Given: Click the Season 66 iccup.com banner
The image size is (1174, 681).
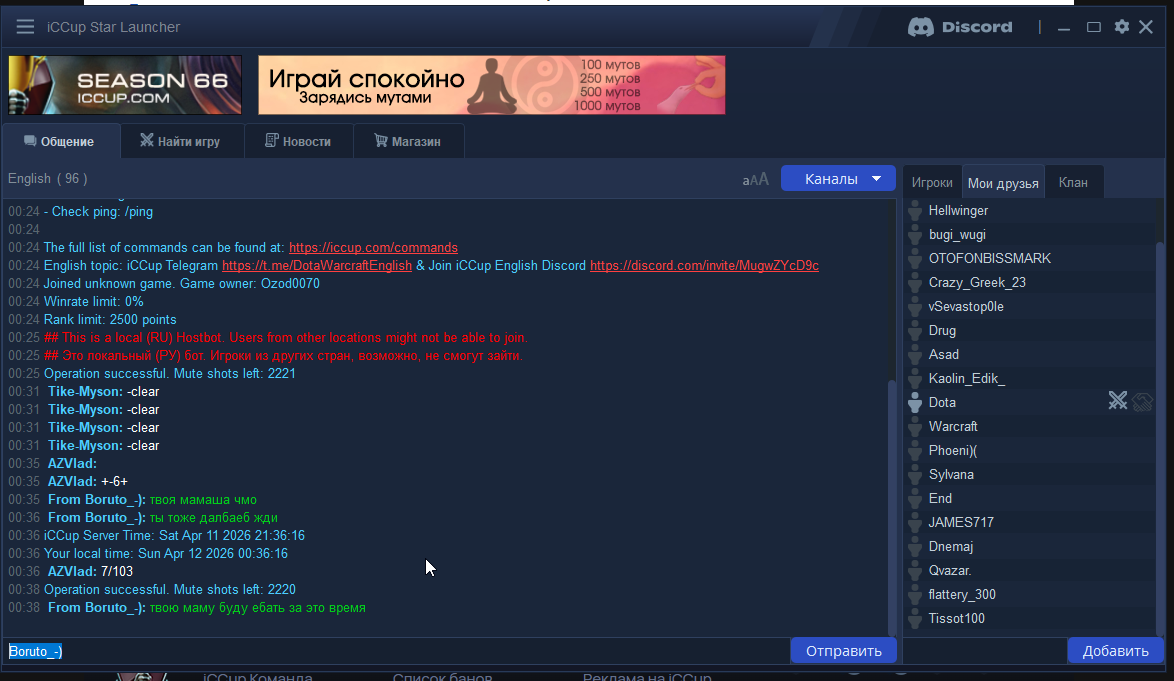Looking at the screenshot, I should [x=125, y=85].
